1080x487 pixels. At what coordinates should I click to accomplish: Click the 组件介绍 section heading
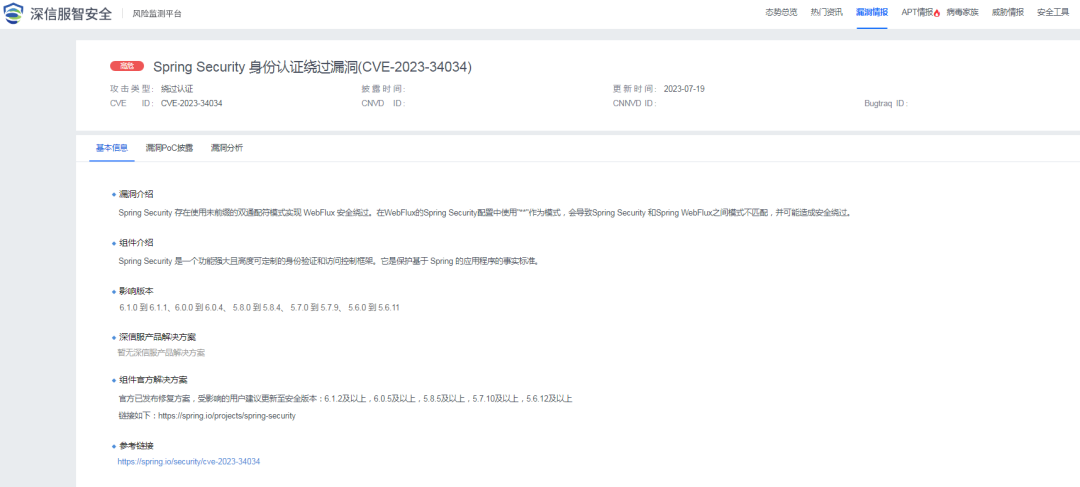pos(136,242)
